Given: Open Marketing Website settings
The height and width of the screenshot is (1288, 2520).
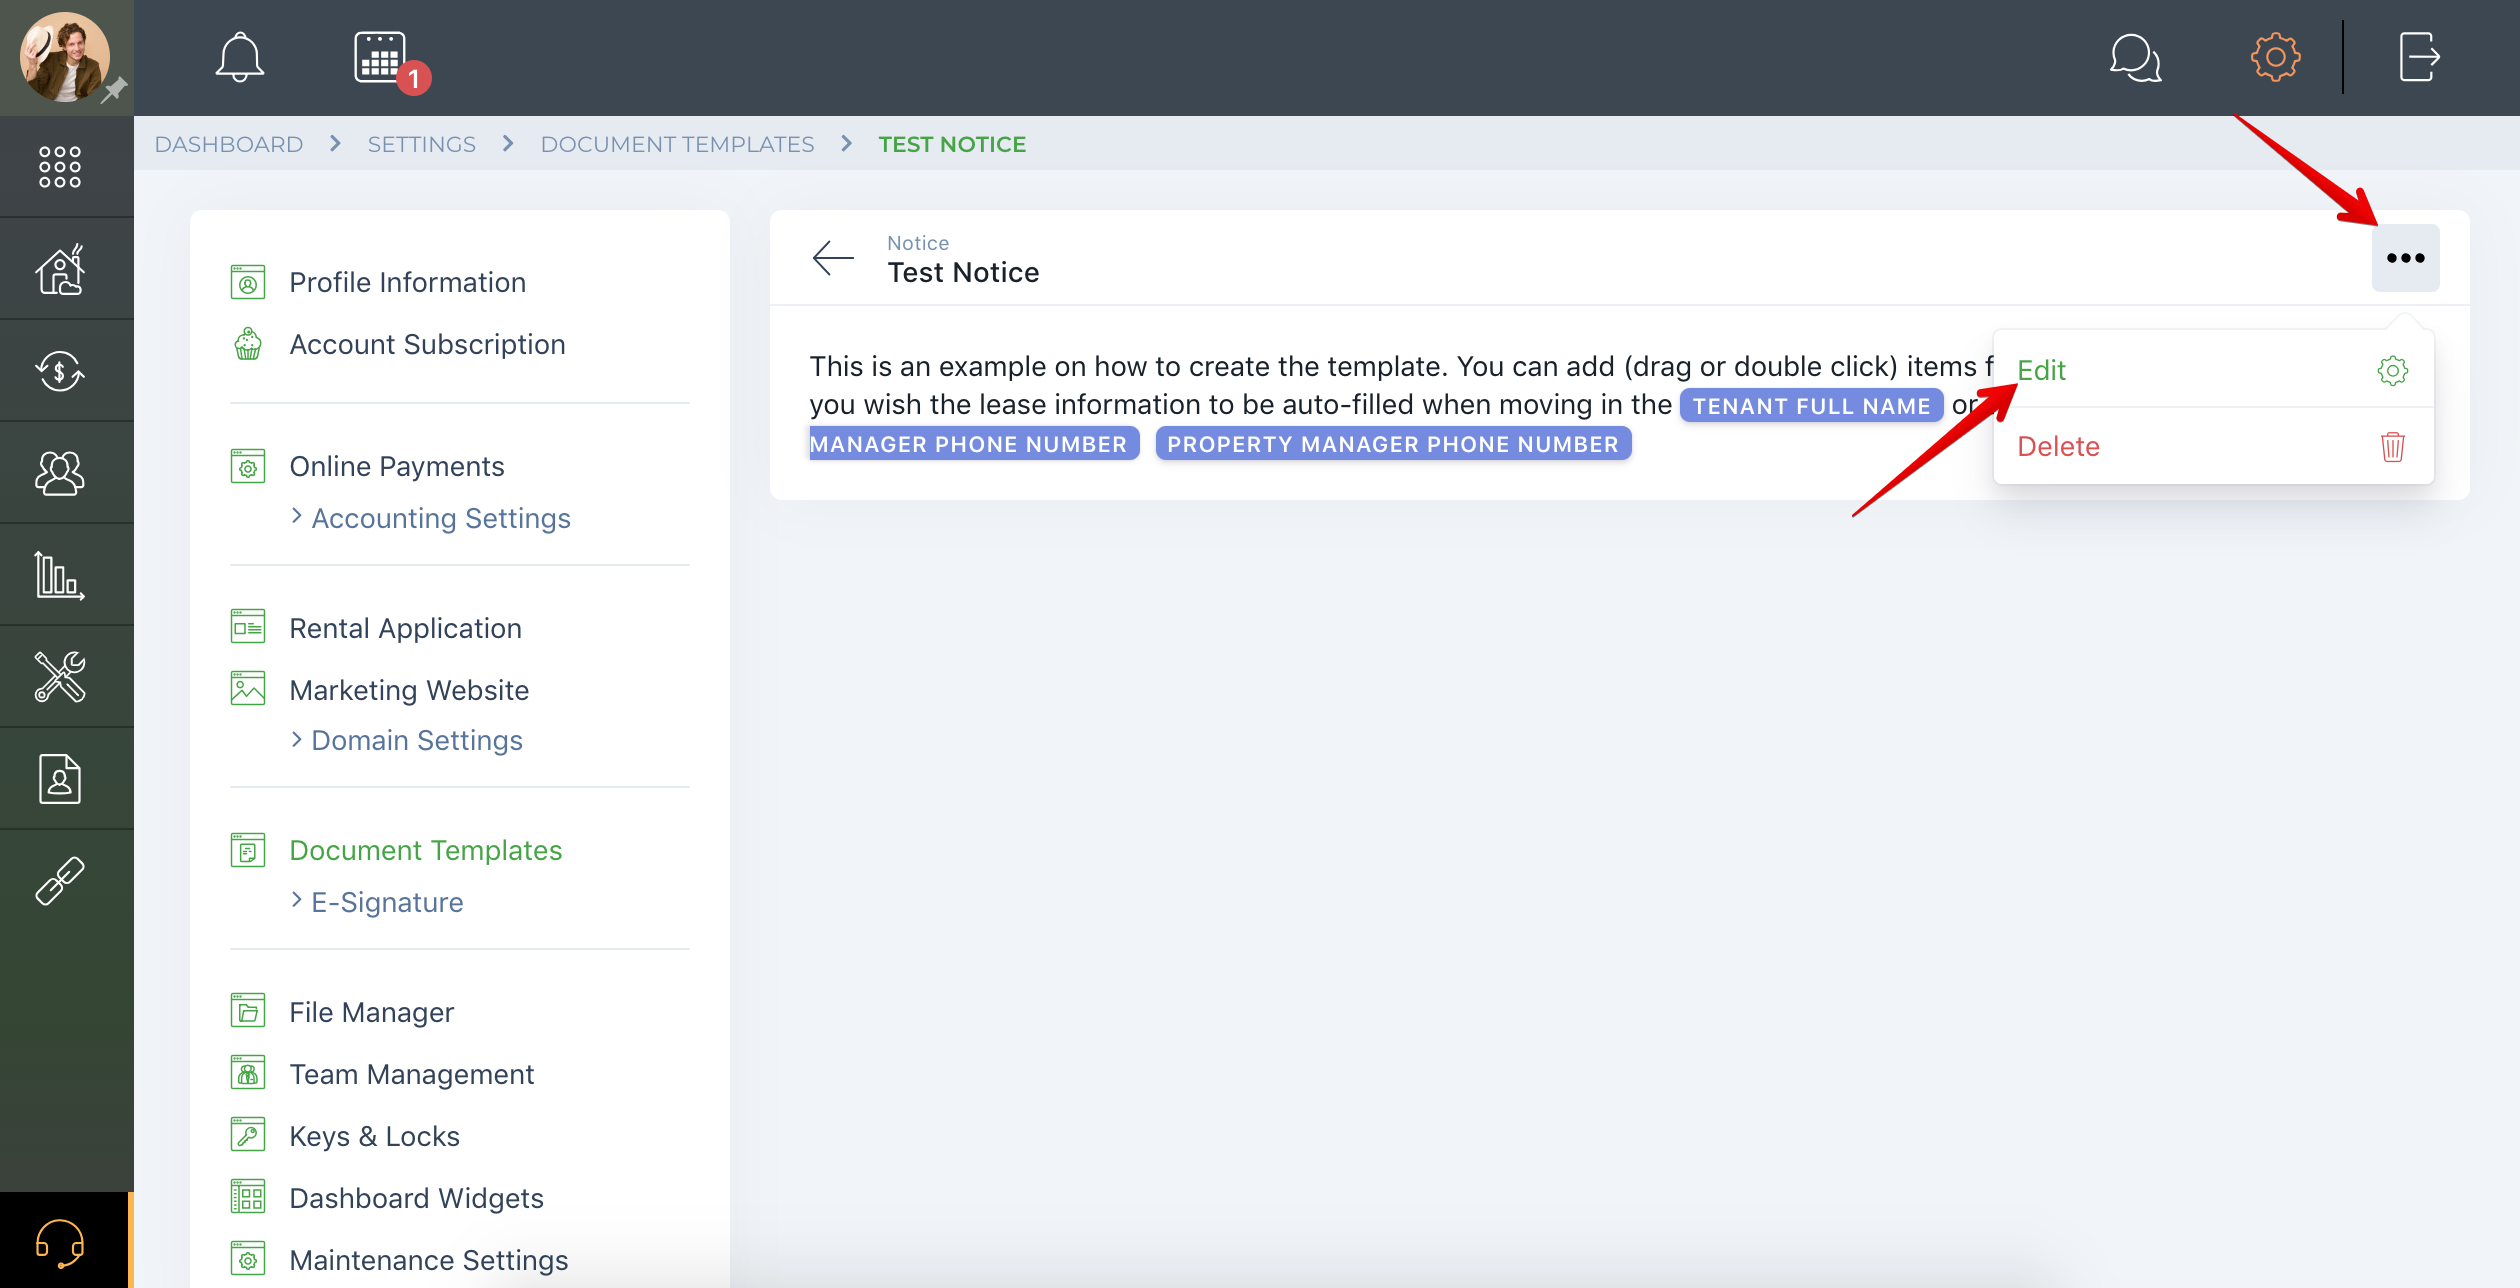Looking at the screenshot, I should (x=409, y=690).
